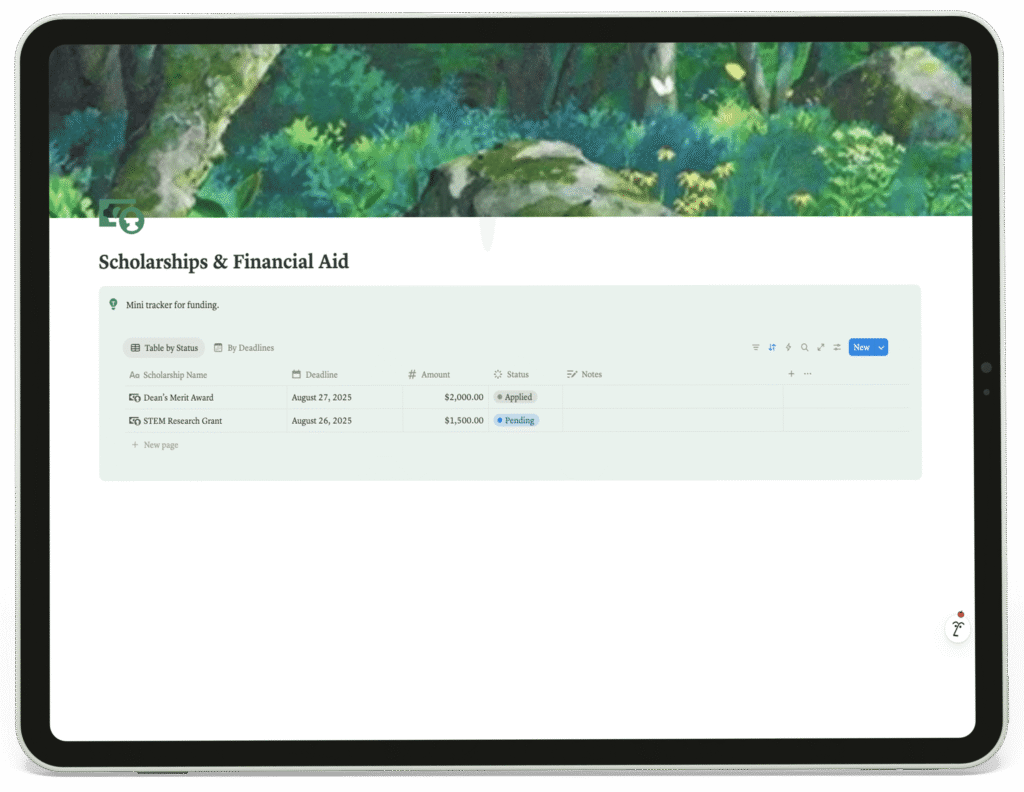Open the Applied status dropdown
The width and height of the screenshot is (1024, 792).
pos(515,397)
